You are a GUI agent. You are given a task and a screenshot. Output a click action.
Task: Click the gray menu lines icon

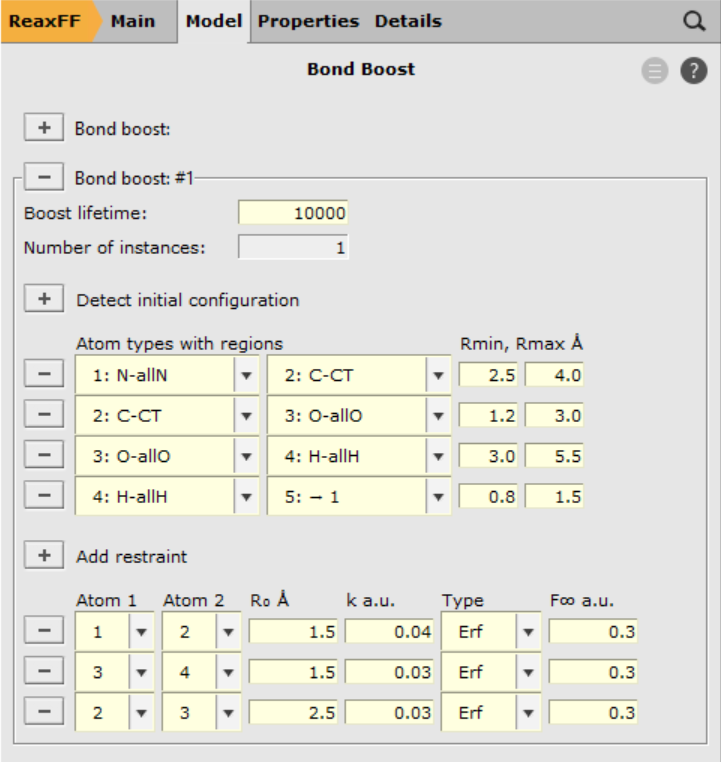[x=654, y=71]
